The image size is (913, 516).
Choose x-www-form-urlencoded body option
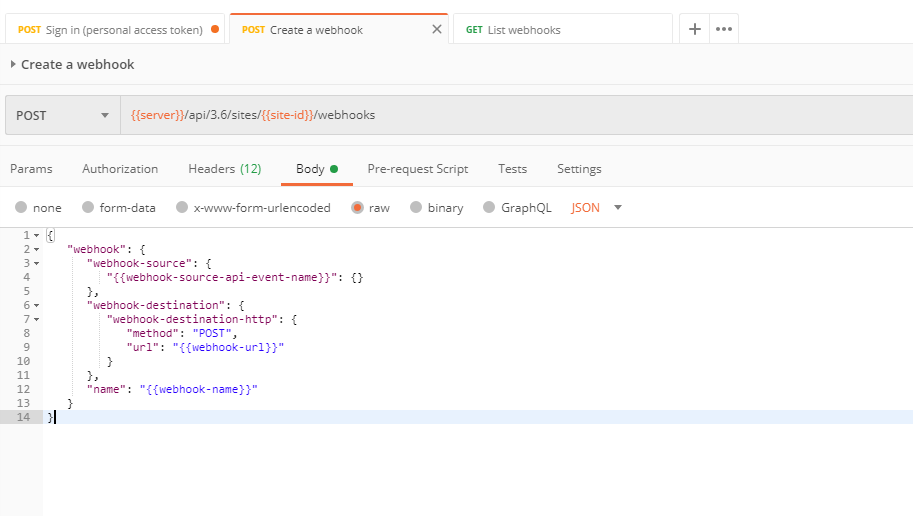pyautogui.click(x=182, y=208)
